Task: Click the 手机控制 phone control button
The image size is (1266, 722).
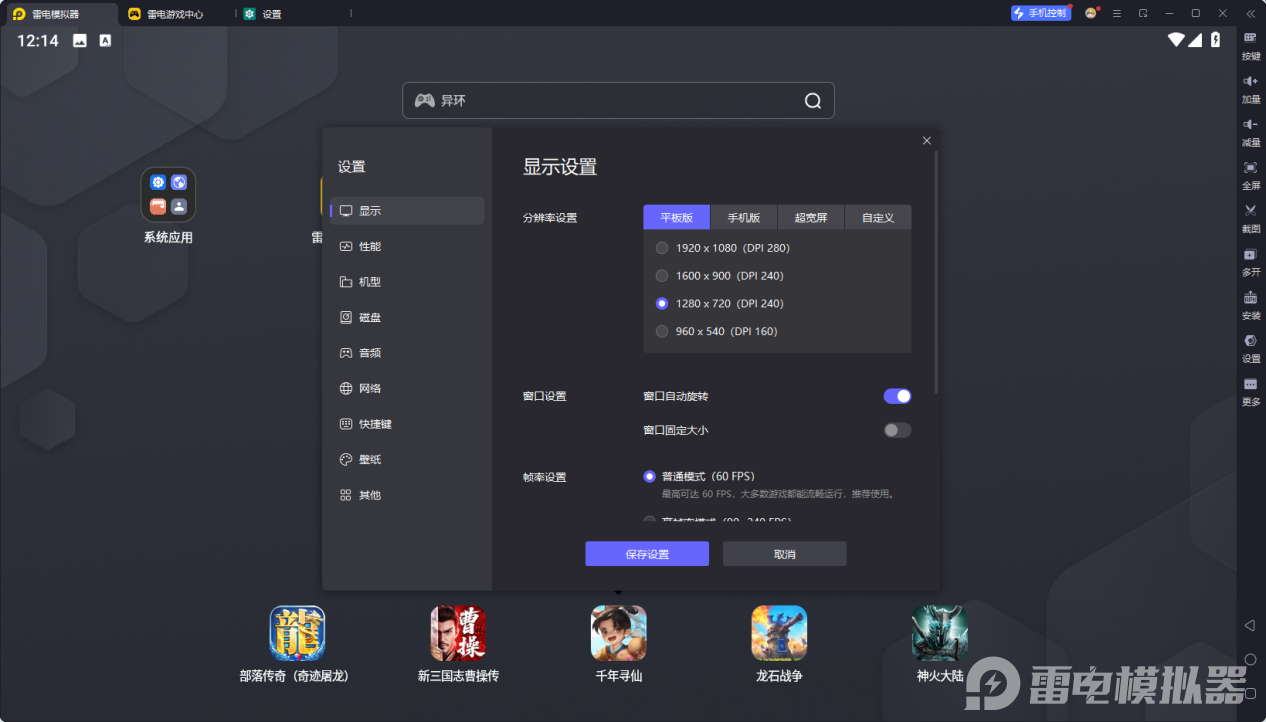Action: 1041,14
